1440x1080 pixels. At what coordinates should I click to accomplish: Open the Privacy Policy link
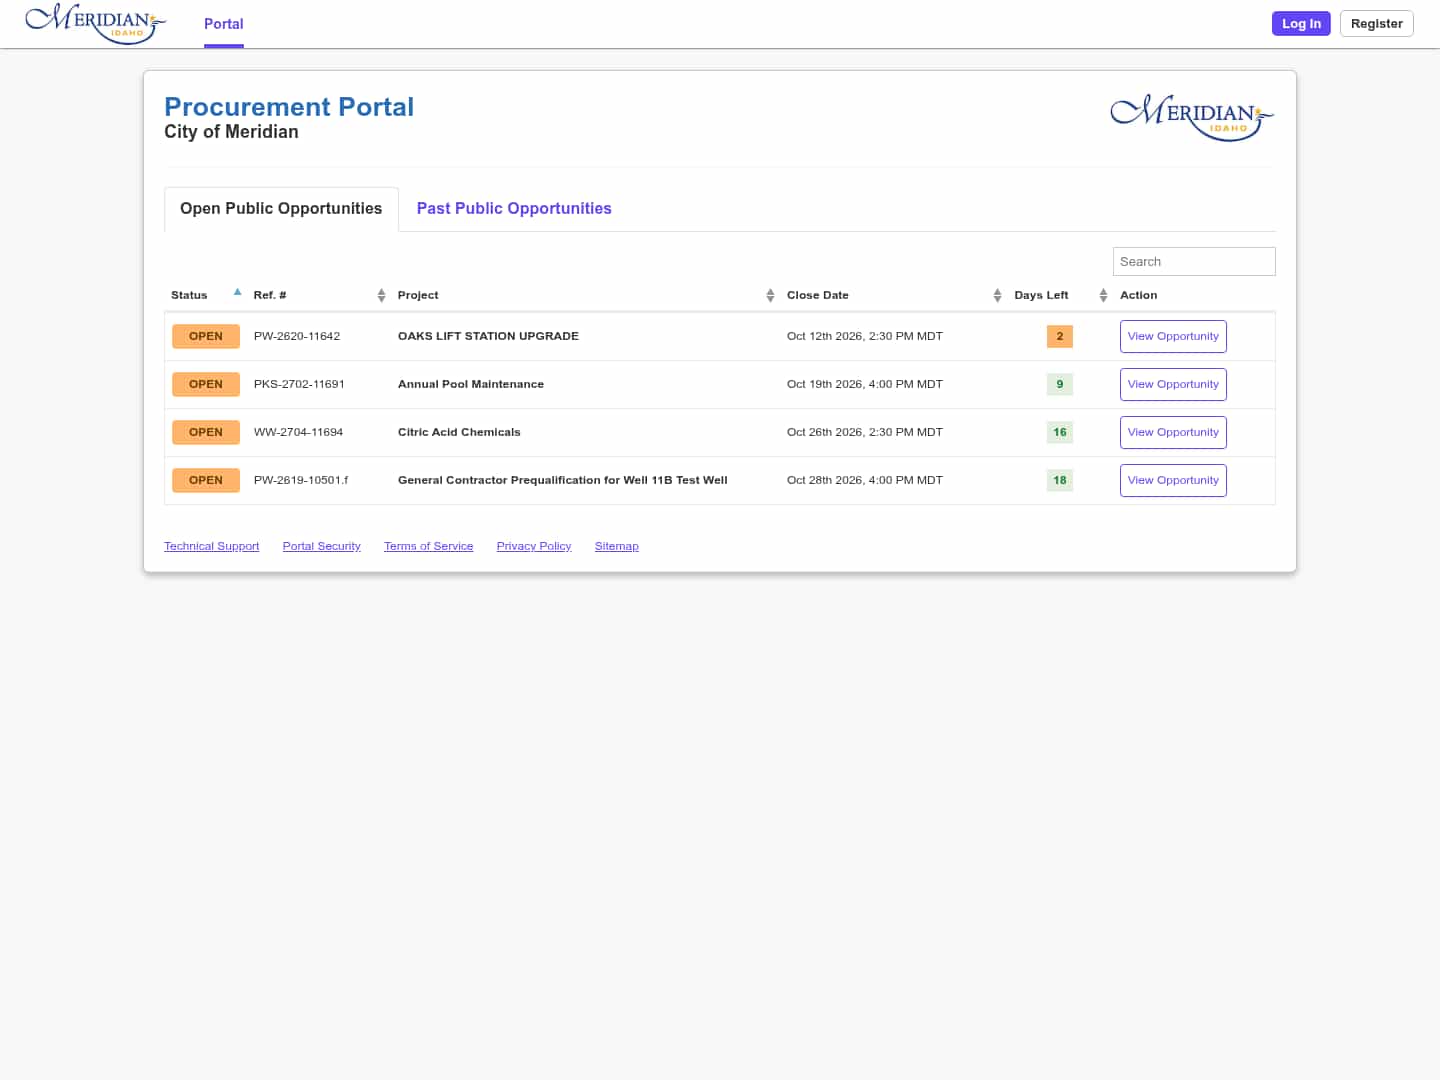pyautogui.click(x=534, y=546)
